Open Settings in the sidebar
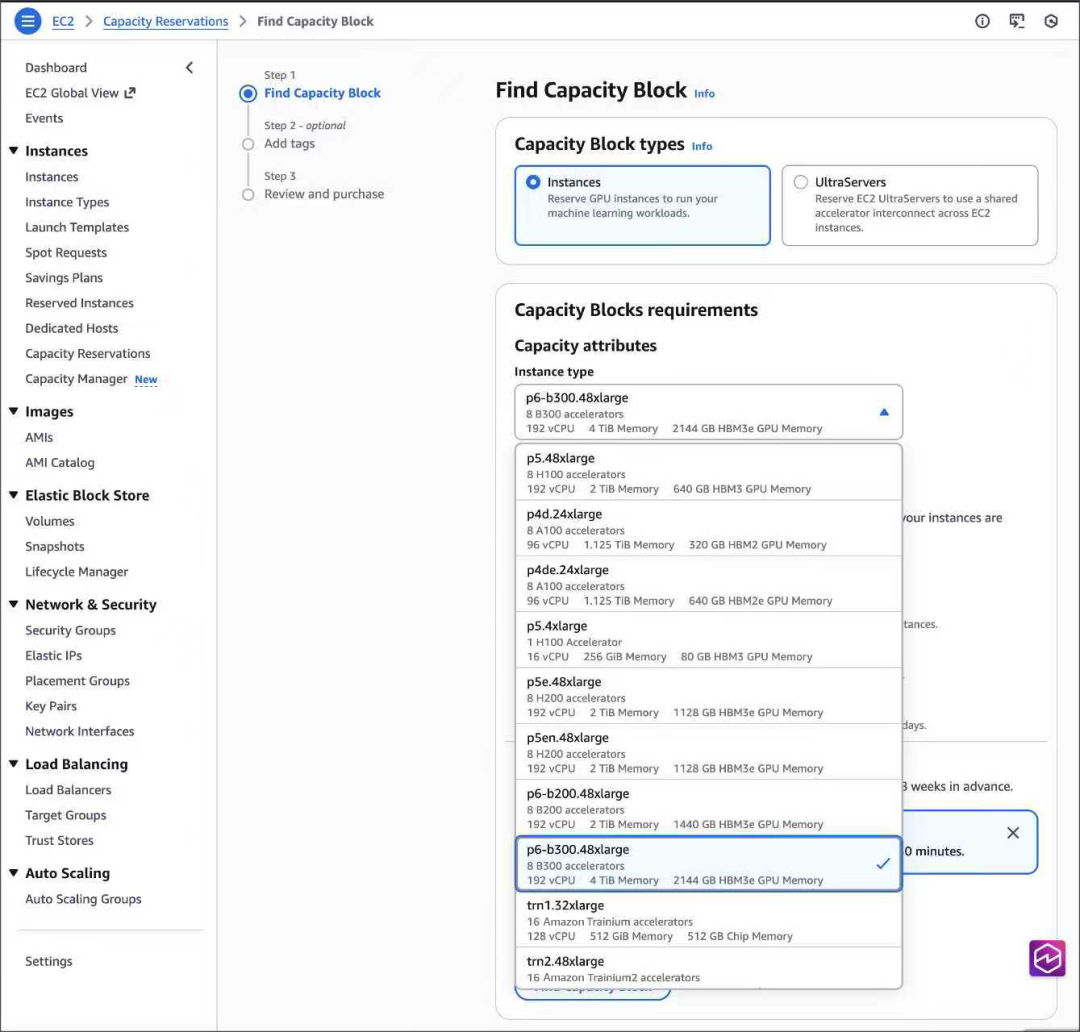The image size is (1080, 1032). click(48, 961)
